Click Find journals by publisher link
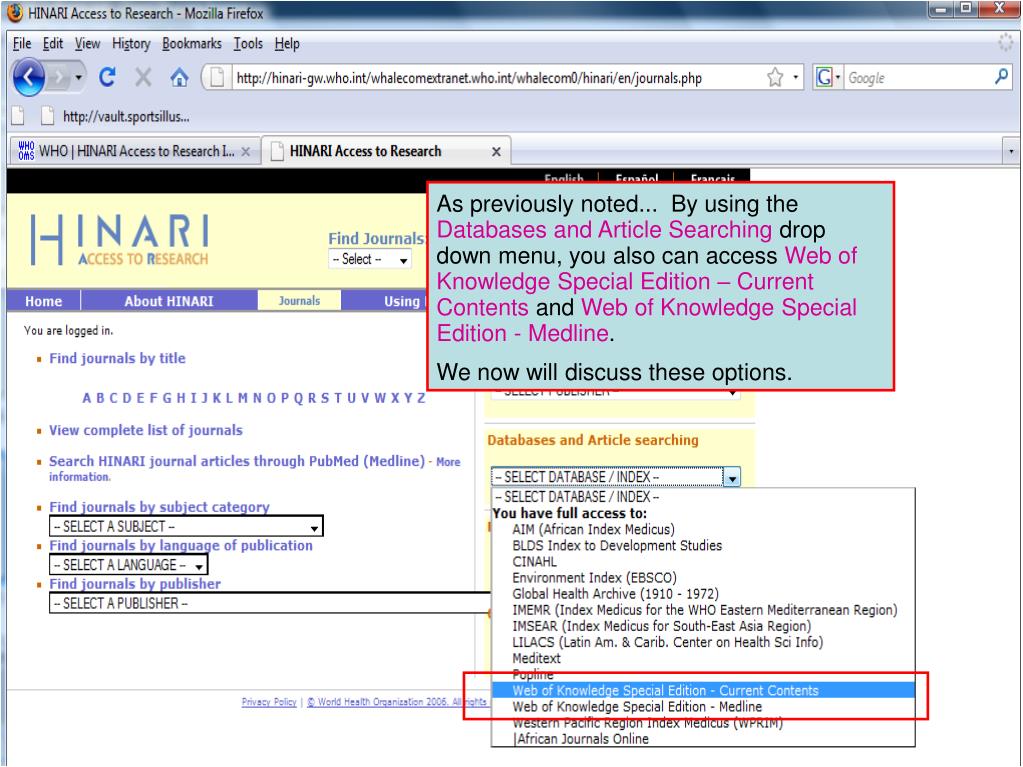This screenshot has width=1023, height=767. coord(135,584)
